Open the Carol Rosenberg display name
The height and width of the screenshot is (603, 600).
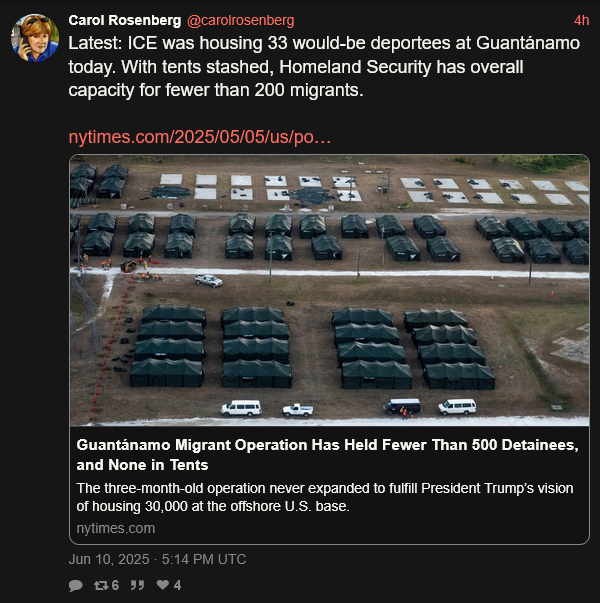pos(125,20)
